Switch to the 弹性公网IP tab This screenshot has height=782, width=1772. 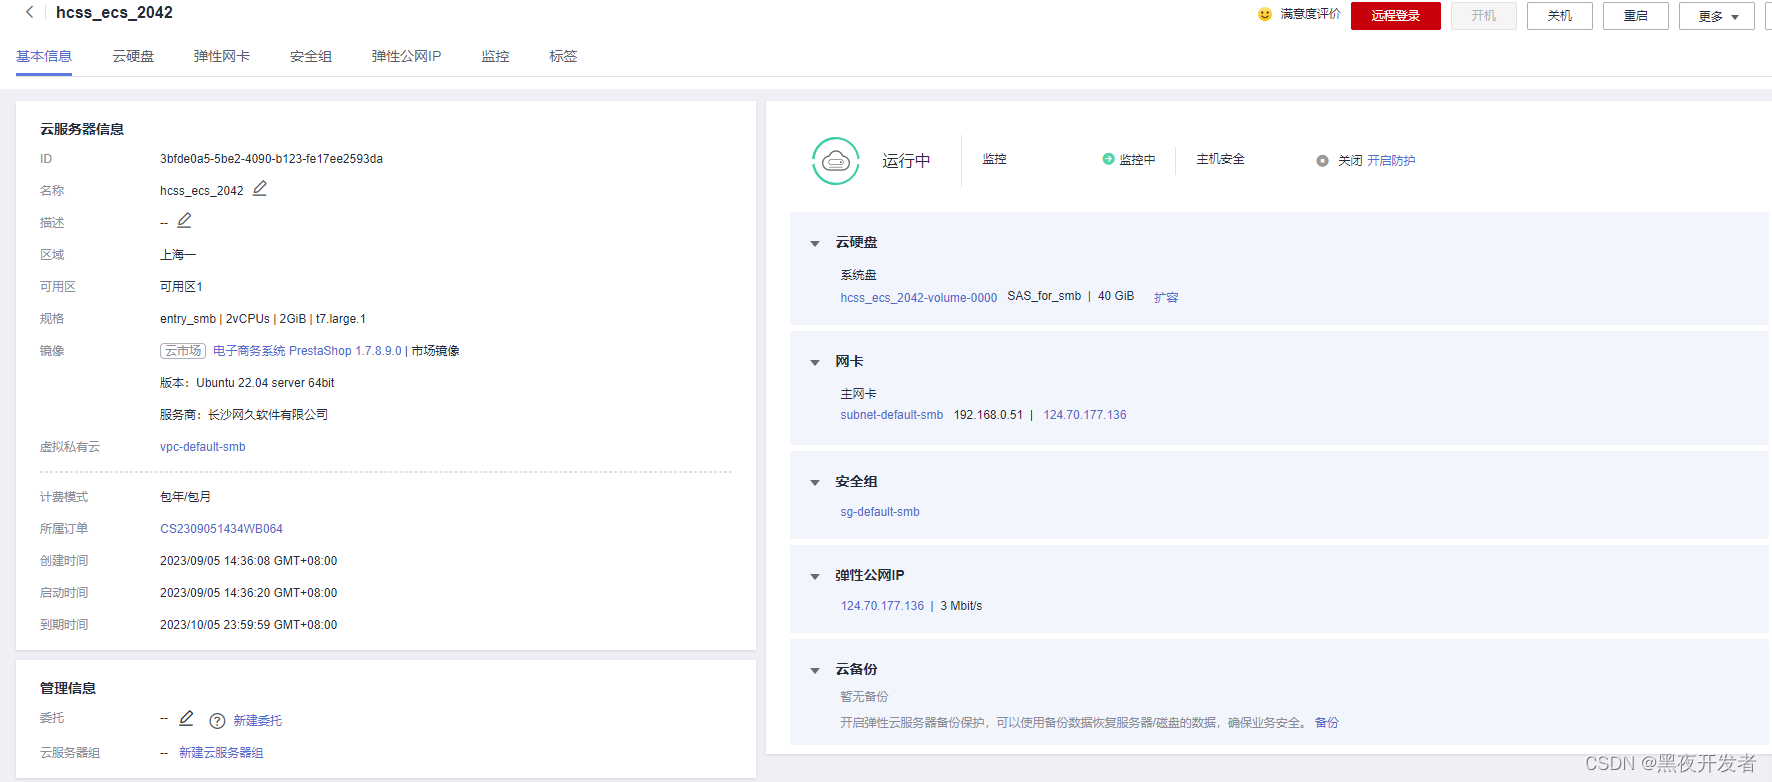[x=406, y=56]
